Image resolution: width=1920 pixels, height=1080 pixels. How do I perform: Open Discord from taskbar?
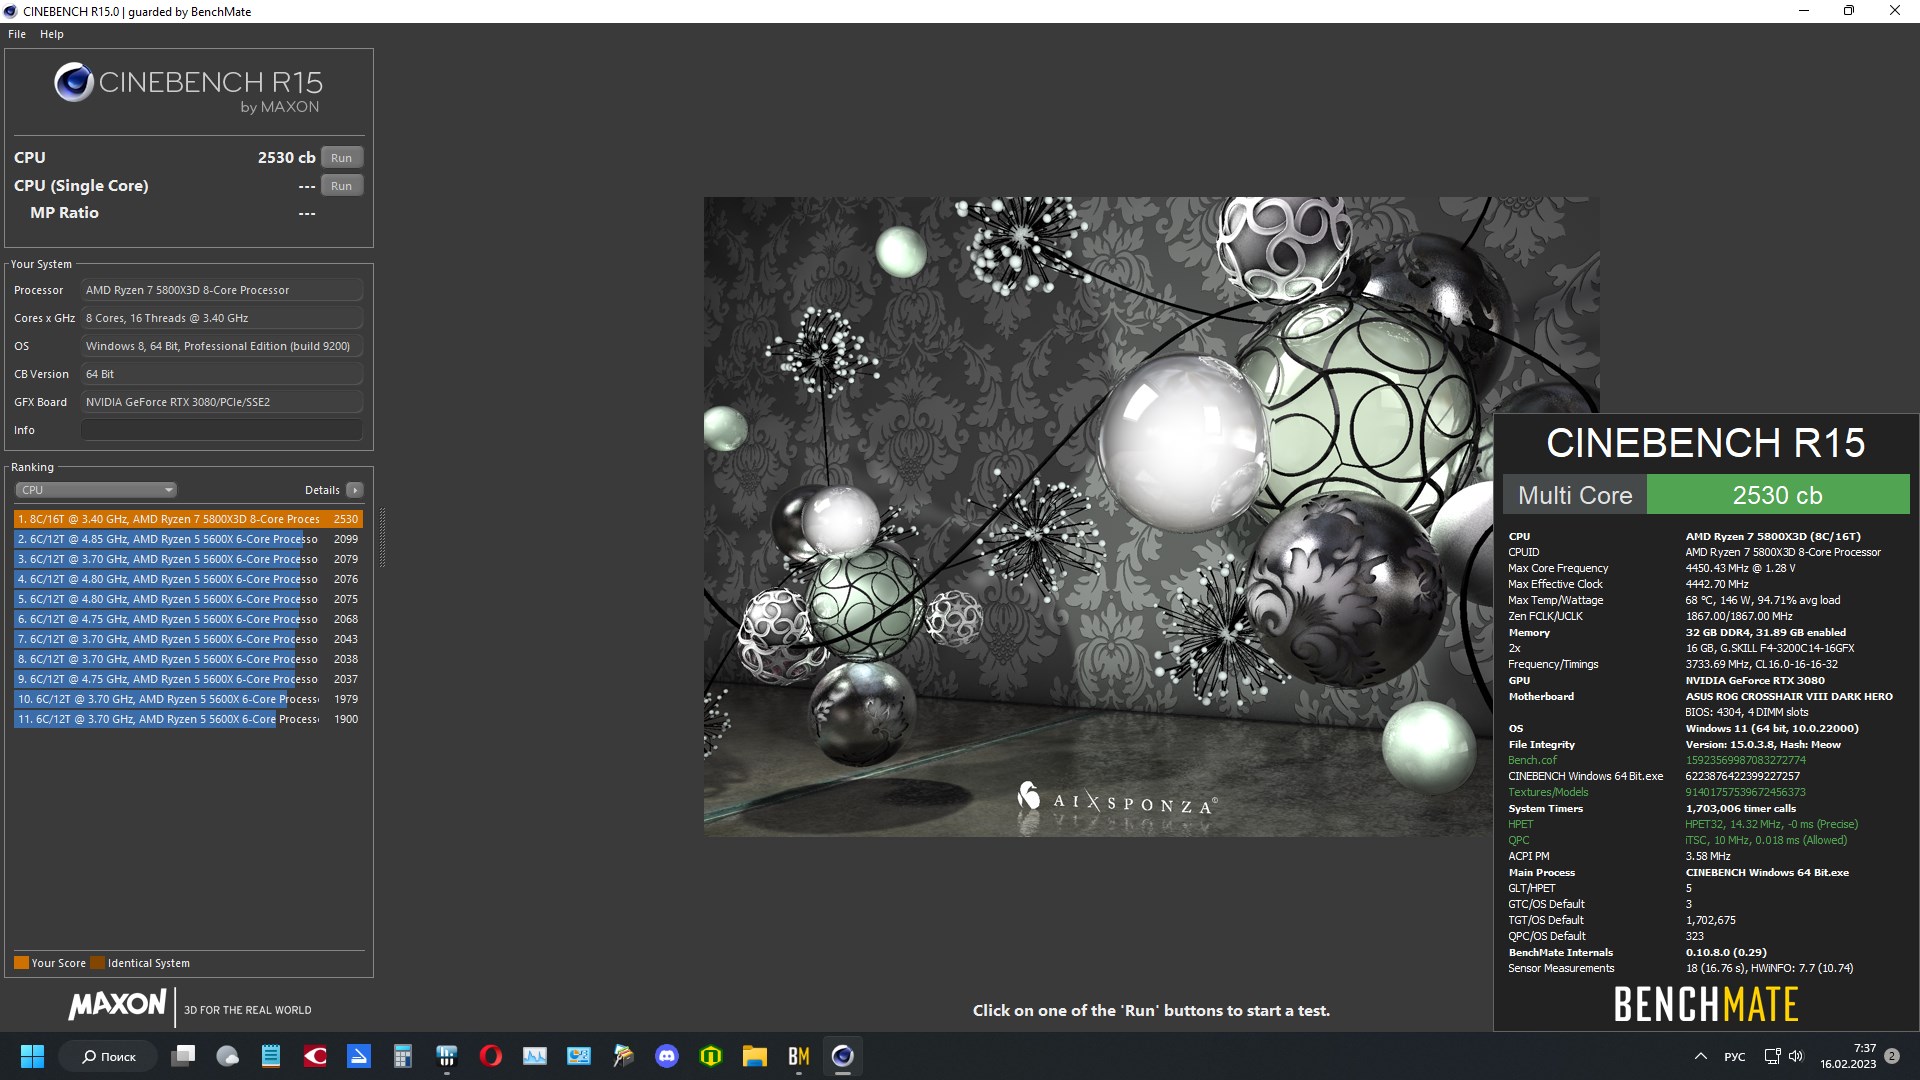(667, 1056)
